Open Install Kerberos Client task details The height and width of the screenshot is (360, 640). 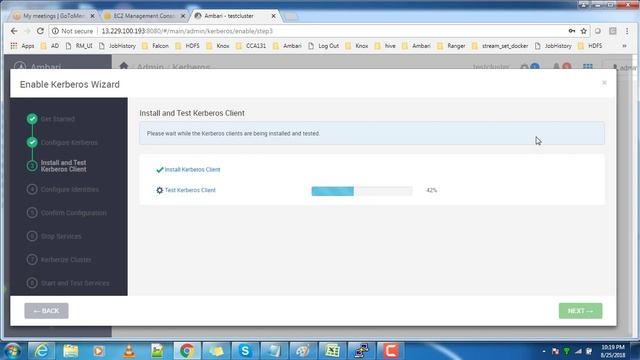(192, 170)
